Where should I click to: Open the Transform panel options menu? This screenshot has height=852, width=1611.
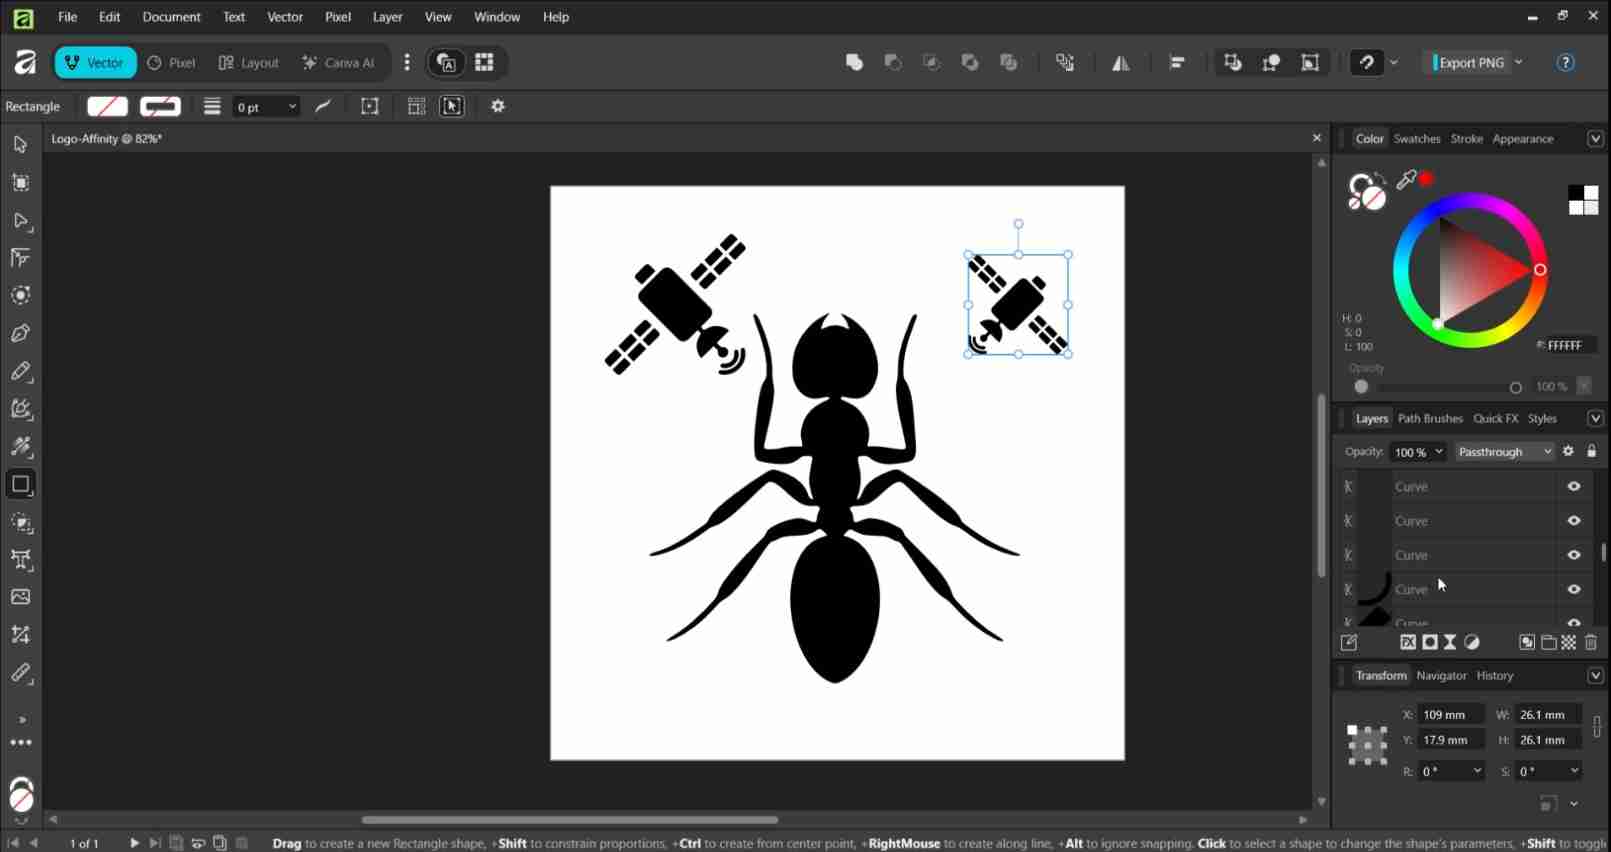coord(1595,676)
